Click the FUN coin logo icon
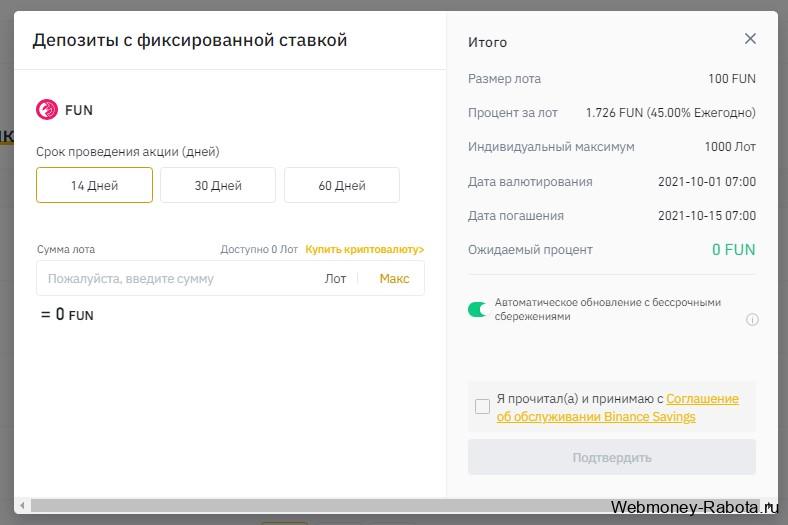 [x=47, y=110]
